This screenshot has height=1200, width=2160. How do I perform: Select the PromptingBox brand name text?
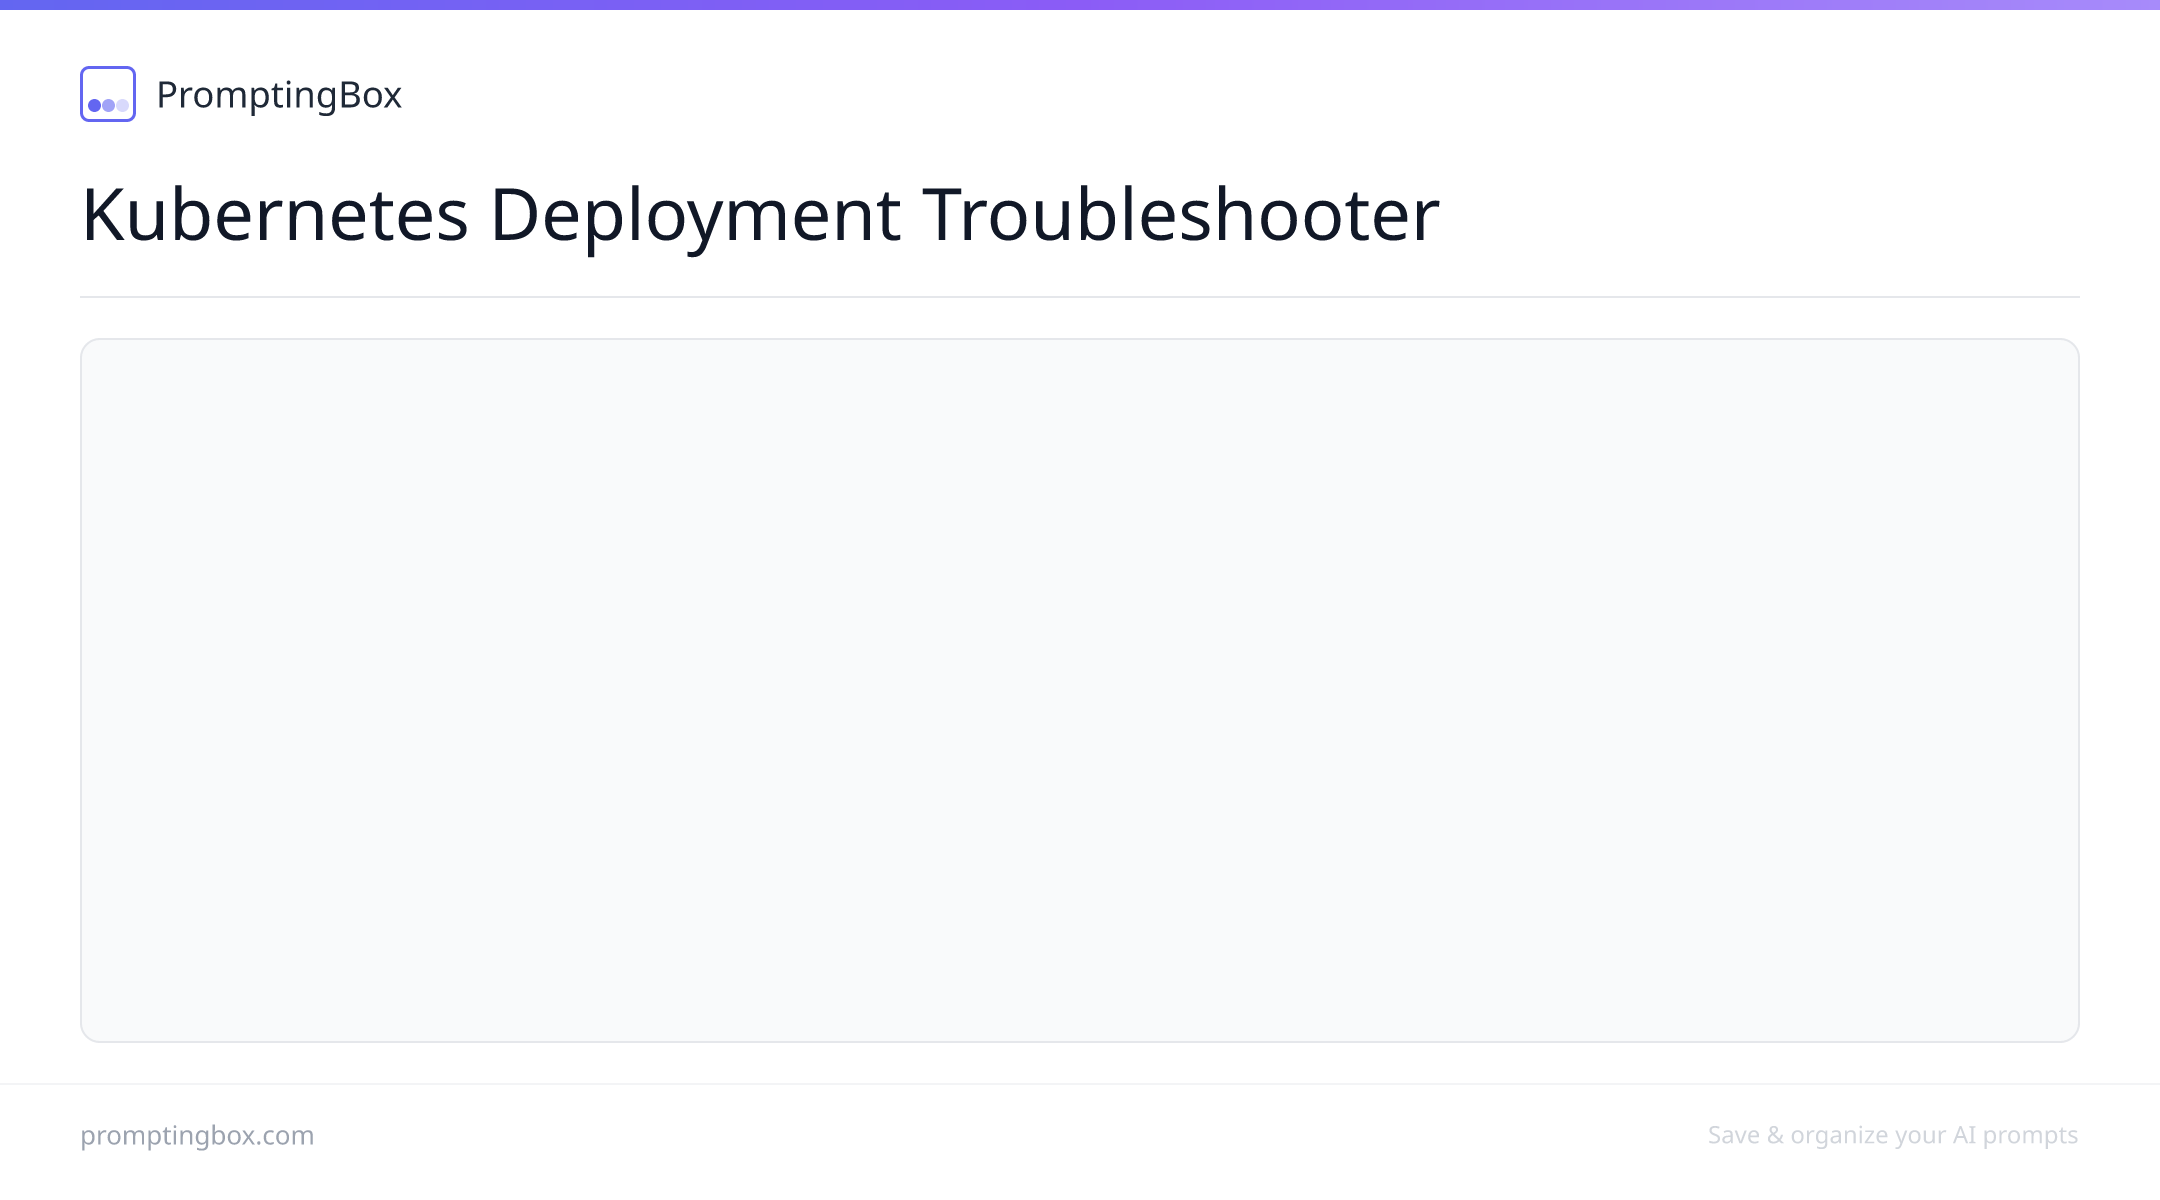[x=279, y=95]
